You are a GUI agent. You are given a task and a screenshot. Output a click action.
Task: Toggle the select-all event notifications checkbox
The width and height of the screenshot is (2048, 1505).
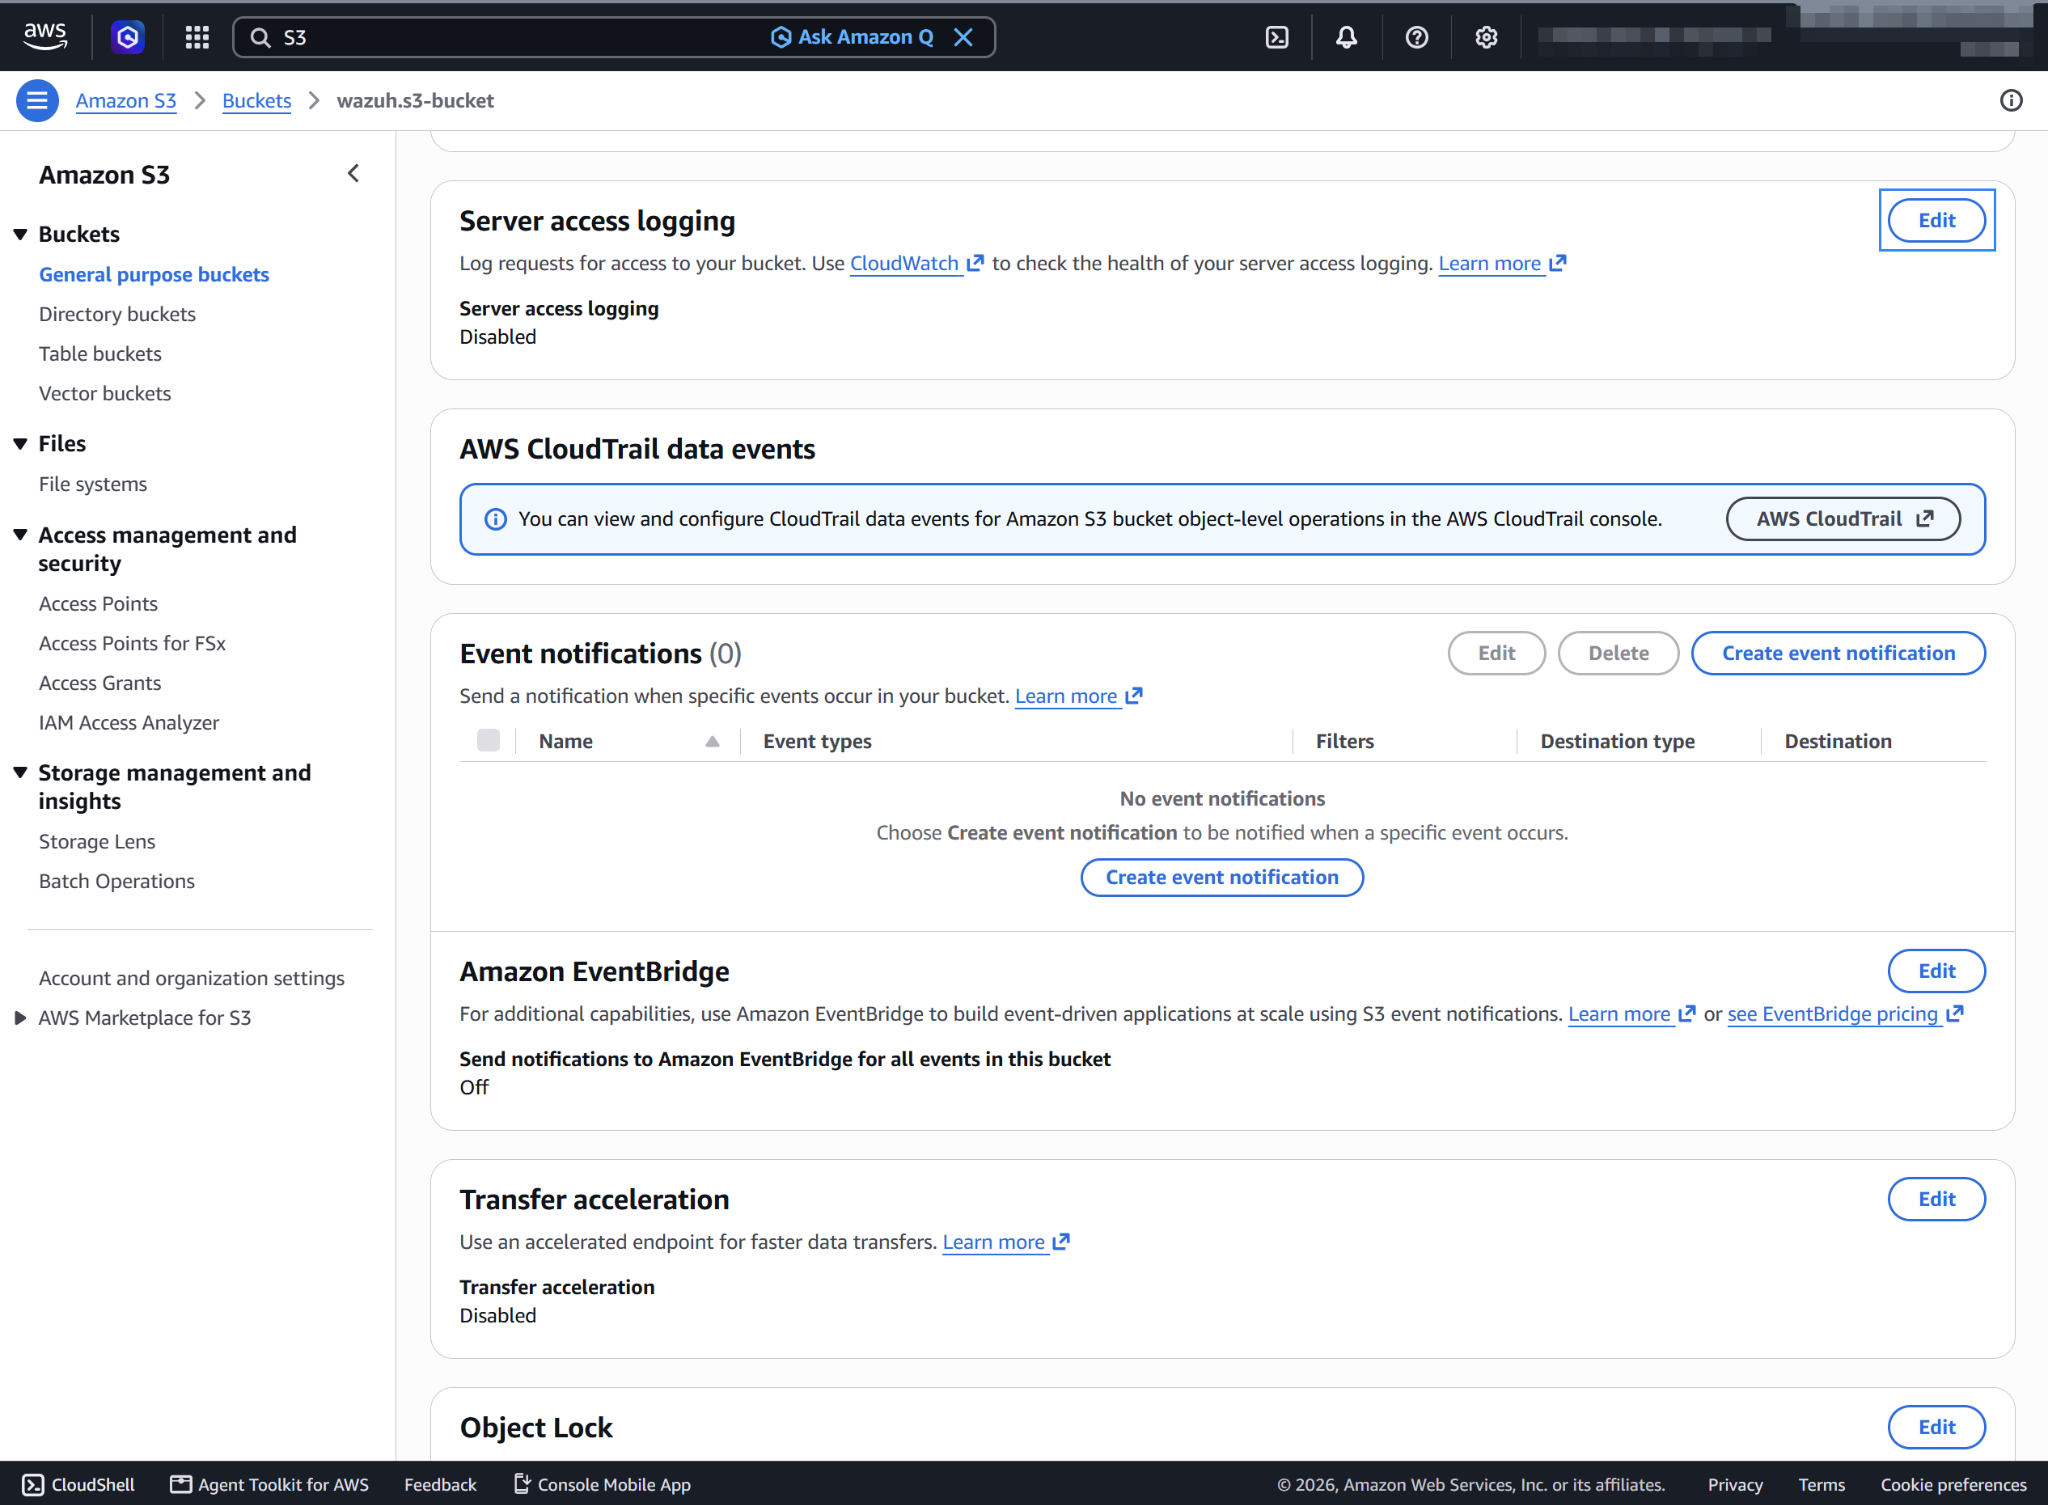click(x=488, y=740)
